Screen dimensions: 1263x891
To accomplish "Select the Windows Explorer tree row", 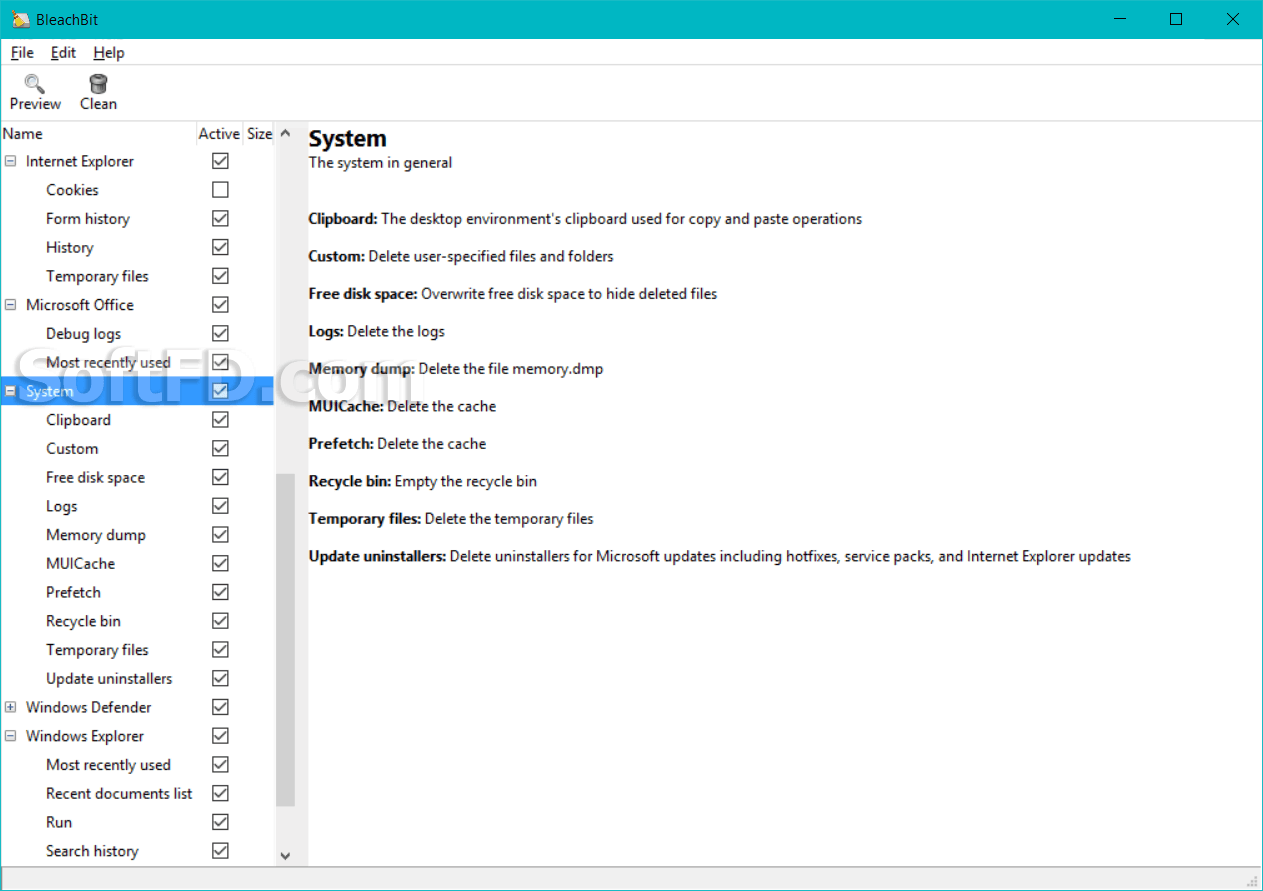I will pos(136,736).
